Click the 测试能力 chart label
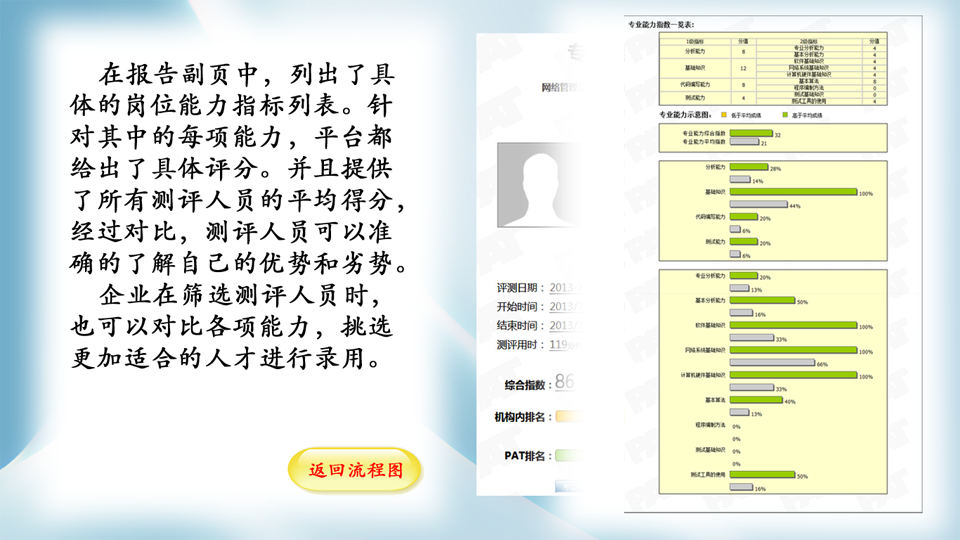The image size is (960, 540). click(715, 242)
